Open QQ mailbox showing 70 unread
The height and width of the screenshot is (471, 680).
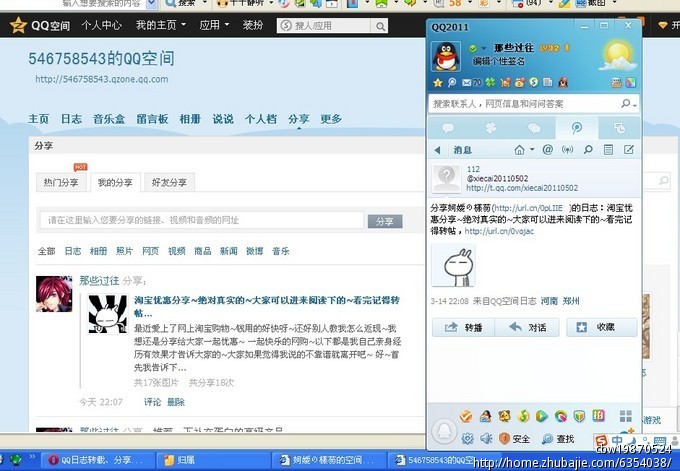tap(471, 82)
